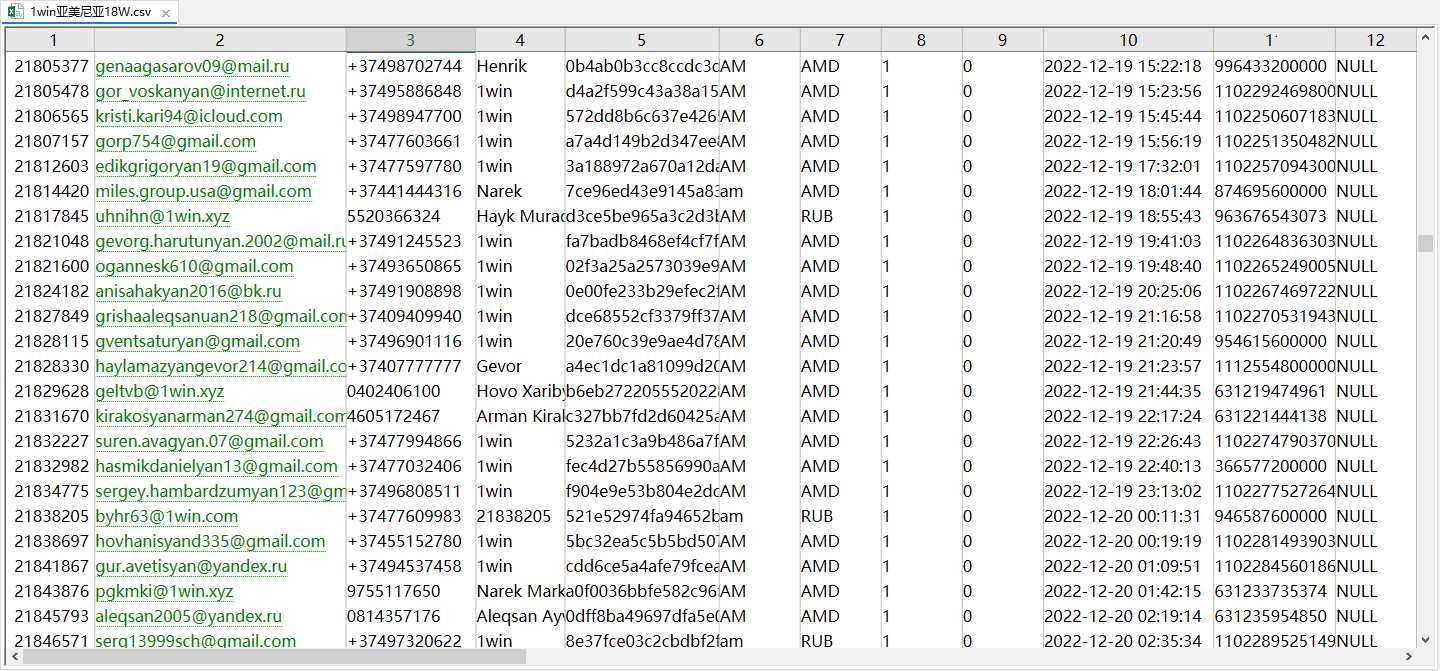Select column header 9
Viewport: 1440px width, 671px height.
tap(1003, 40)
